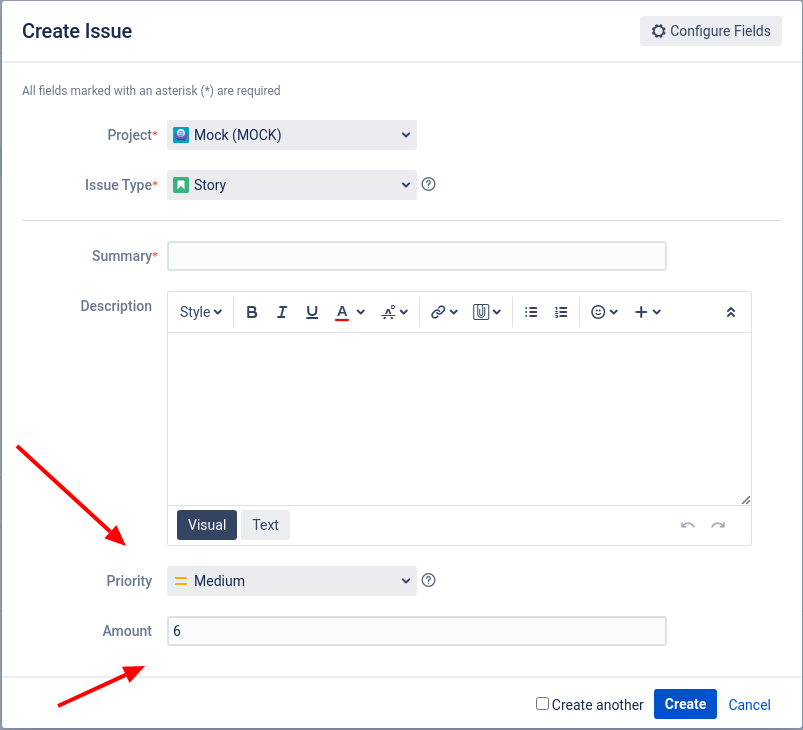803x730 pixels.
Task: Switch to the Text editor tab
Action: 265,525
